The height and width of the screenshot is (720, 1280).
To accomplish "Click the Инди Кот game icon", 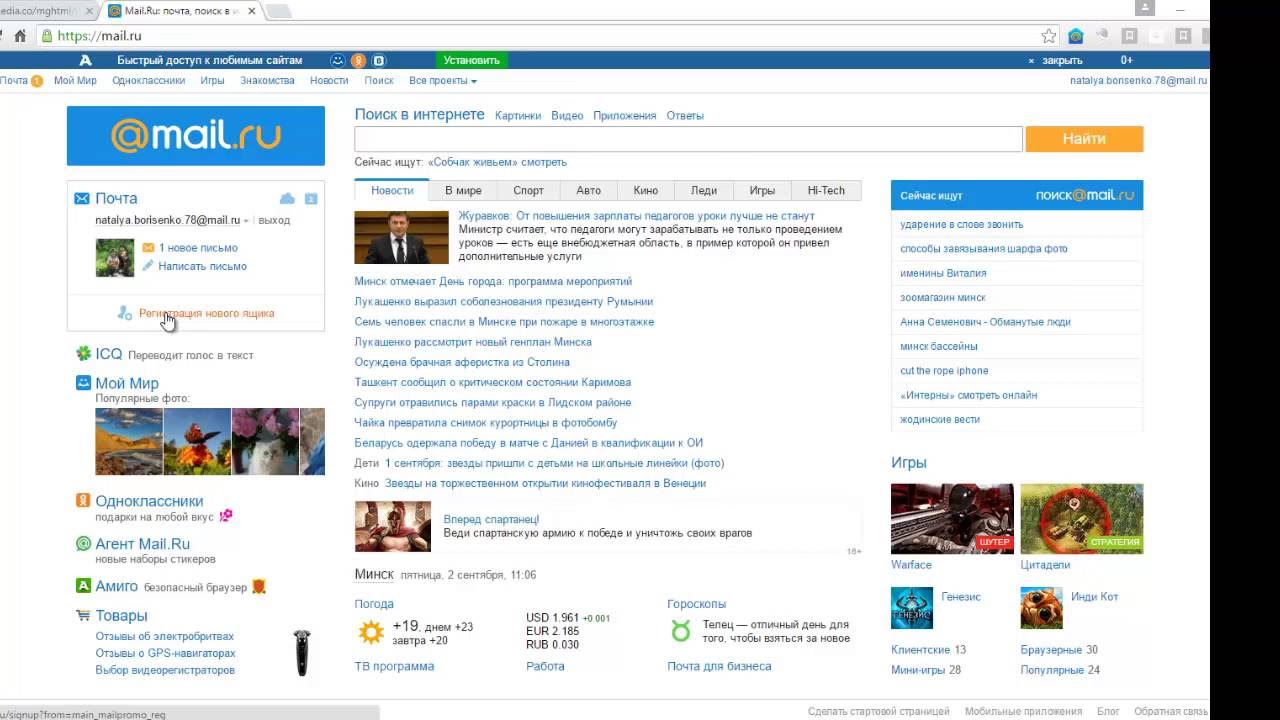I will pyautogui.click(x=1041, y=607).
